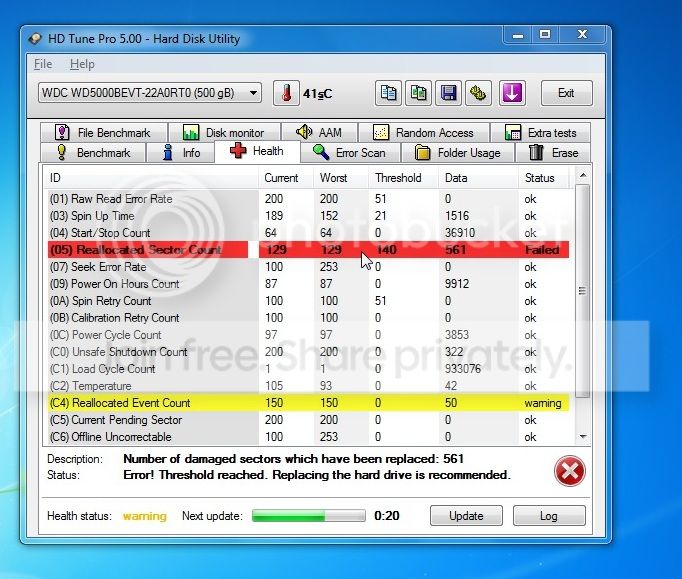
Task: Select the Folder Usage tab
Action: pyautogui.click(x=457, y=153)
